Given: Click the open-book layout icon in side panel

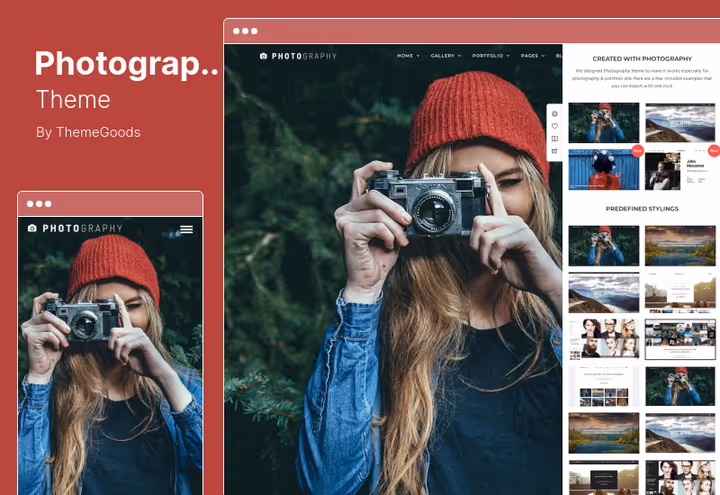Looking at the screenshot, I should coord(555,138).
